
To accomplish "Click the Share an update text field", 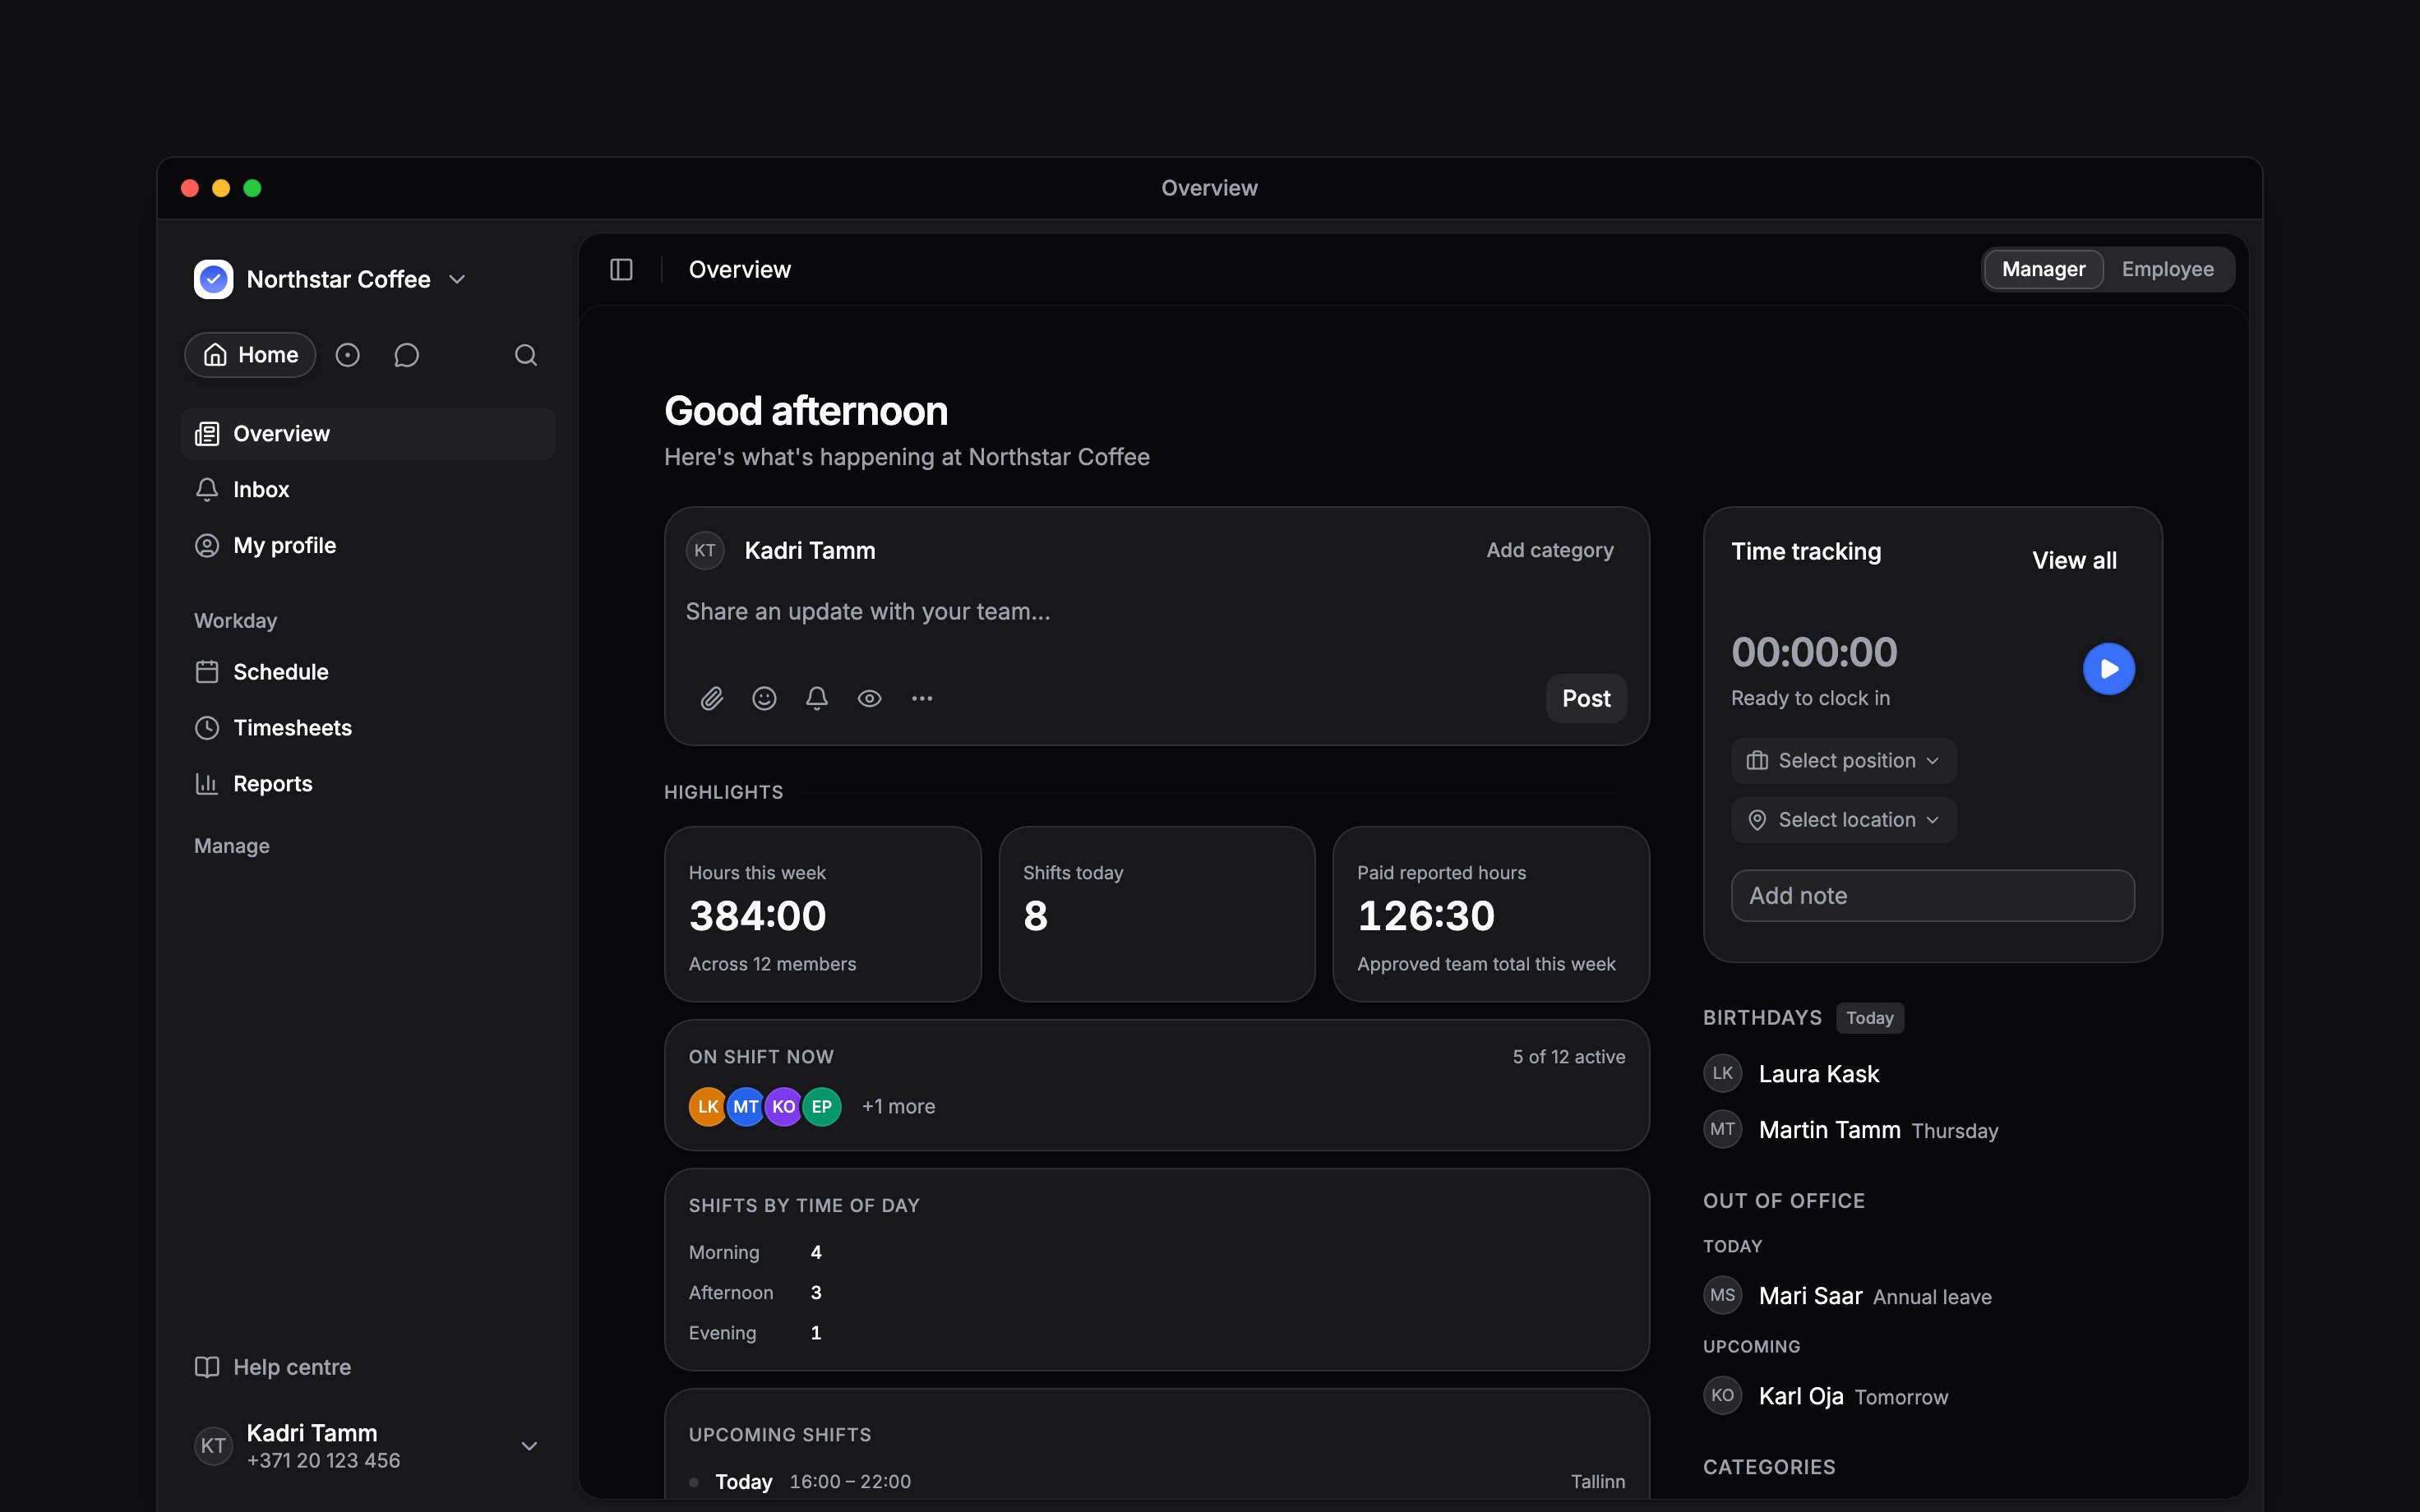I will (x=1156, y=612).
